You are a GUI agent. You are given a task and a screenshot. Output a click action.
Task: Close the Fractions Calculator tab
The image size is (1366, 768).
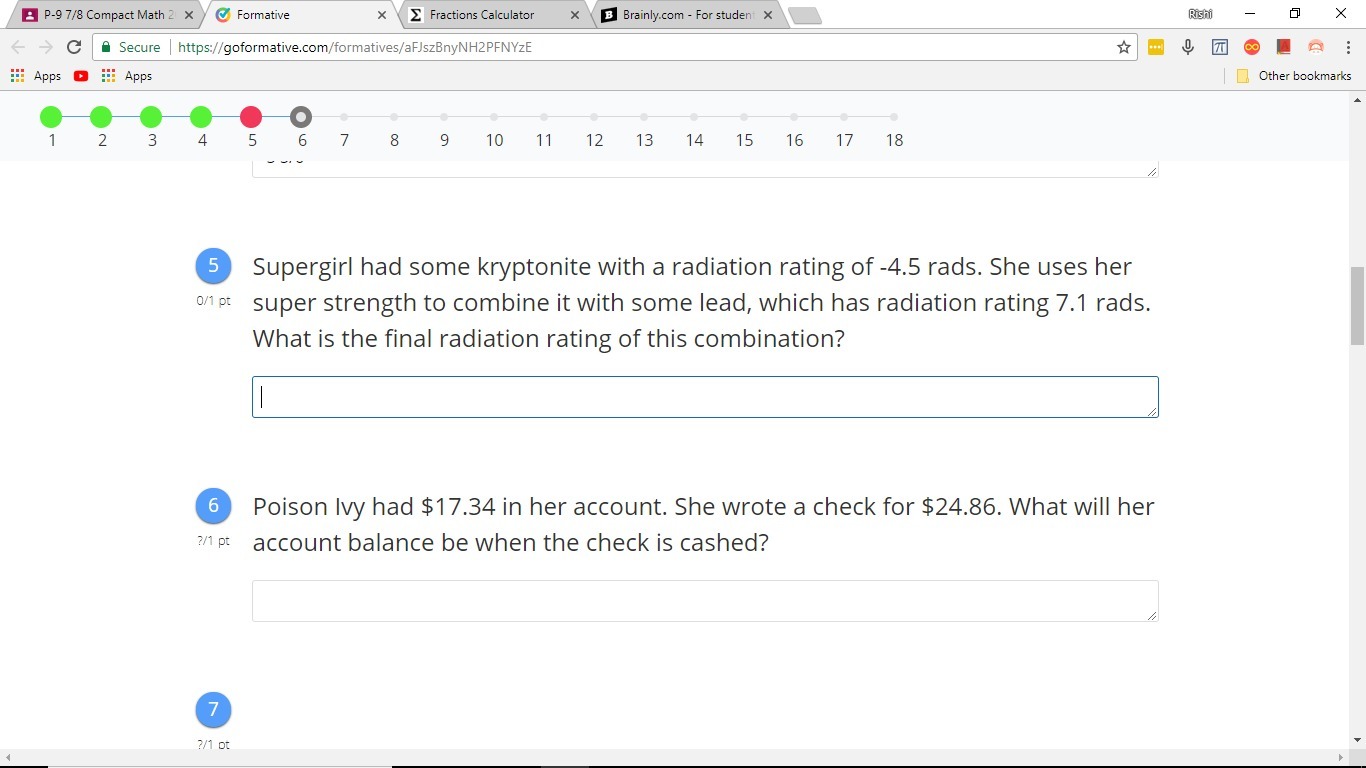(575, 15)
